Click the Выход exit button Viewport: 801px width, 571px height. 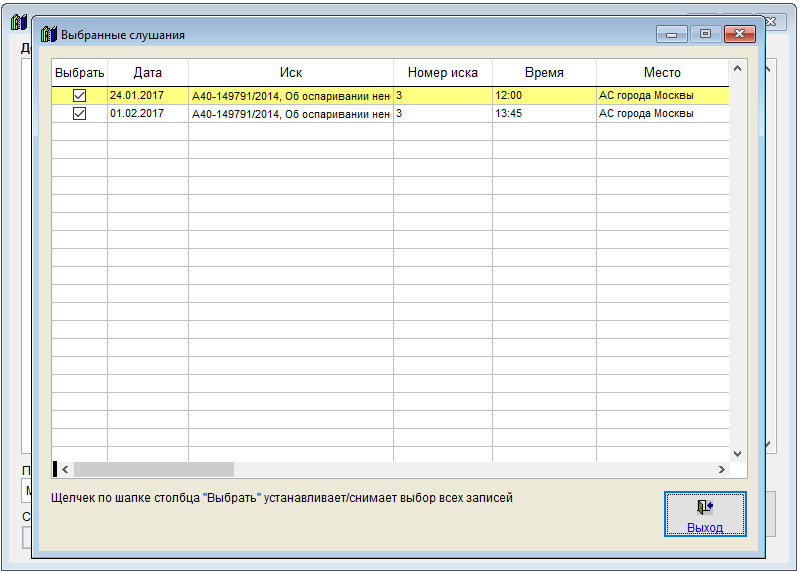(x=705, y=514)
